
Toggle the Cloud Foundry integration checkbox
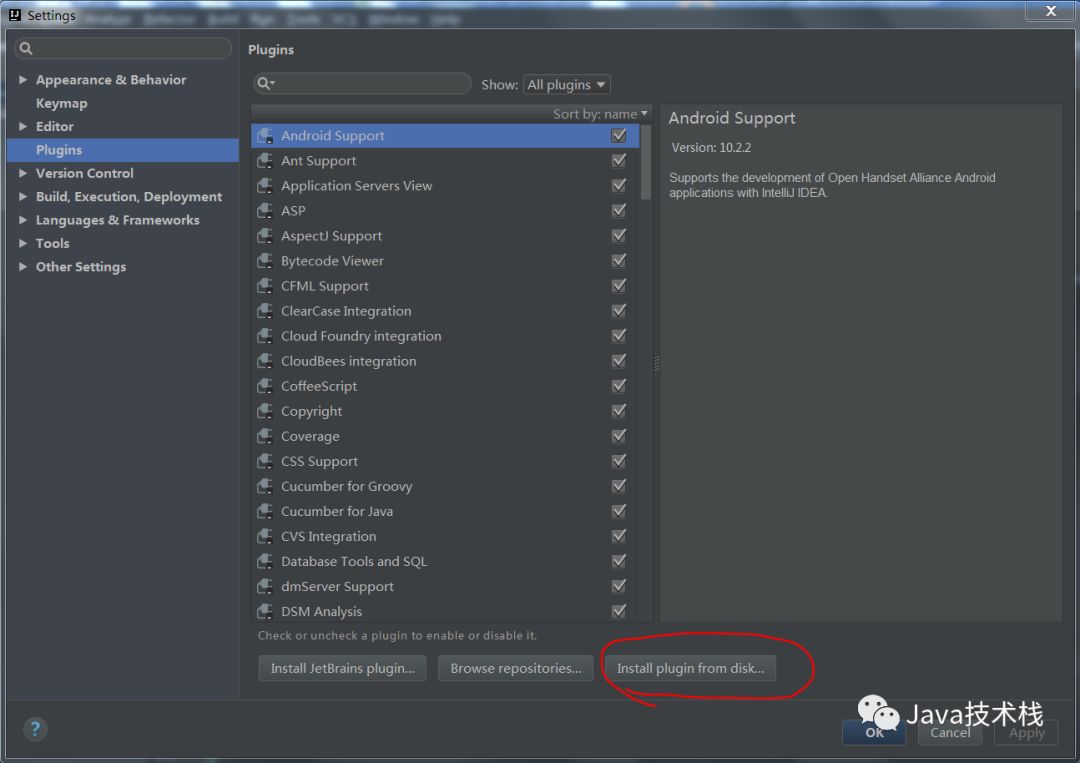(619, 335)
